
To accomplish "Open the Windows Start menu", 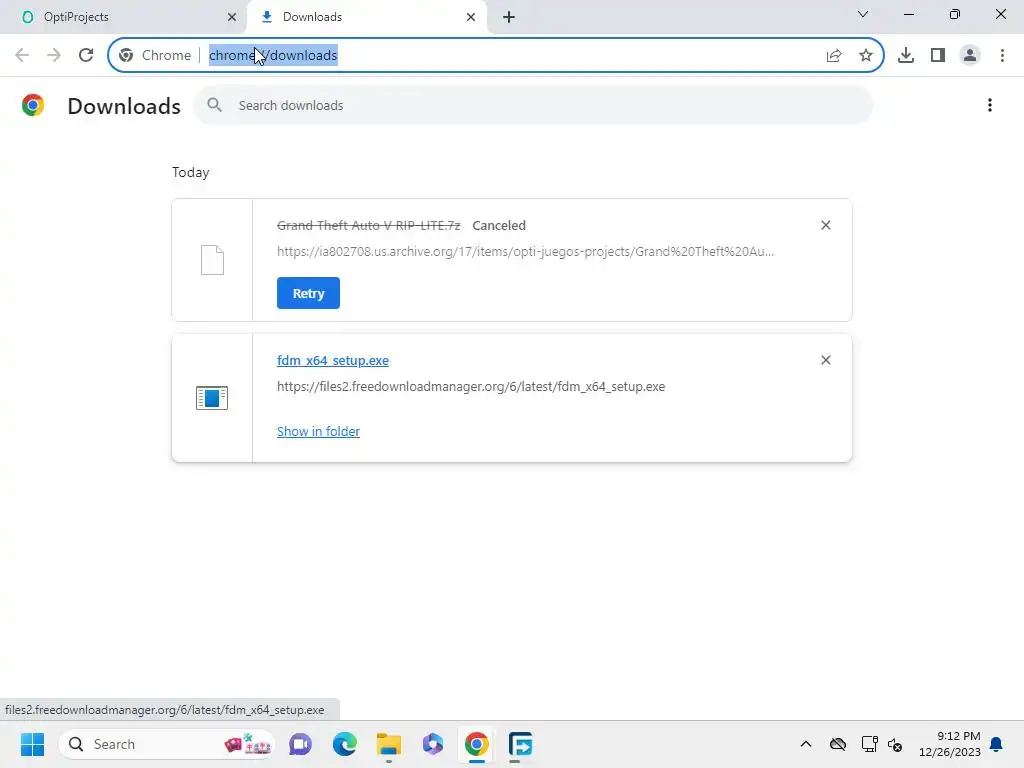I will click(x=32, y=744).
